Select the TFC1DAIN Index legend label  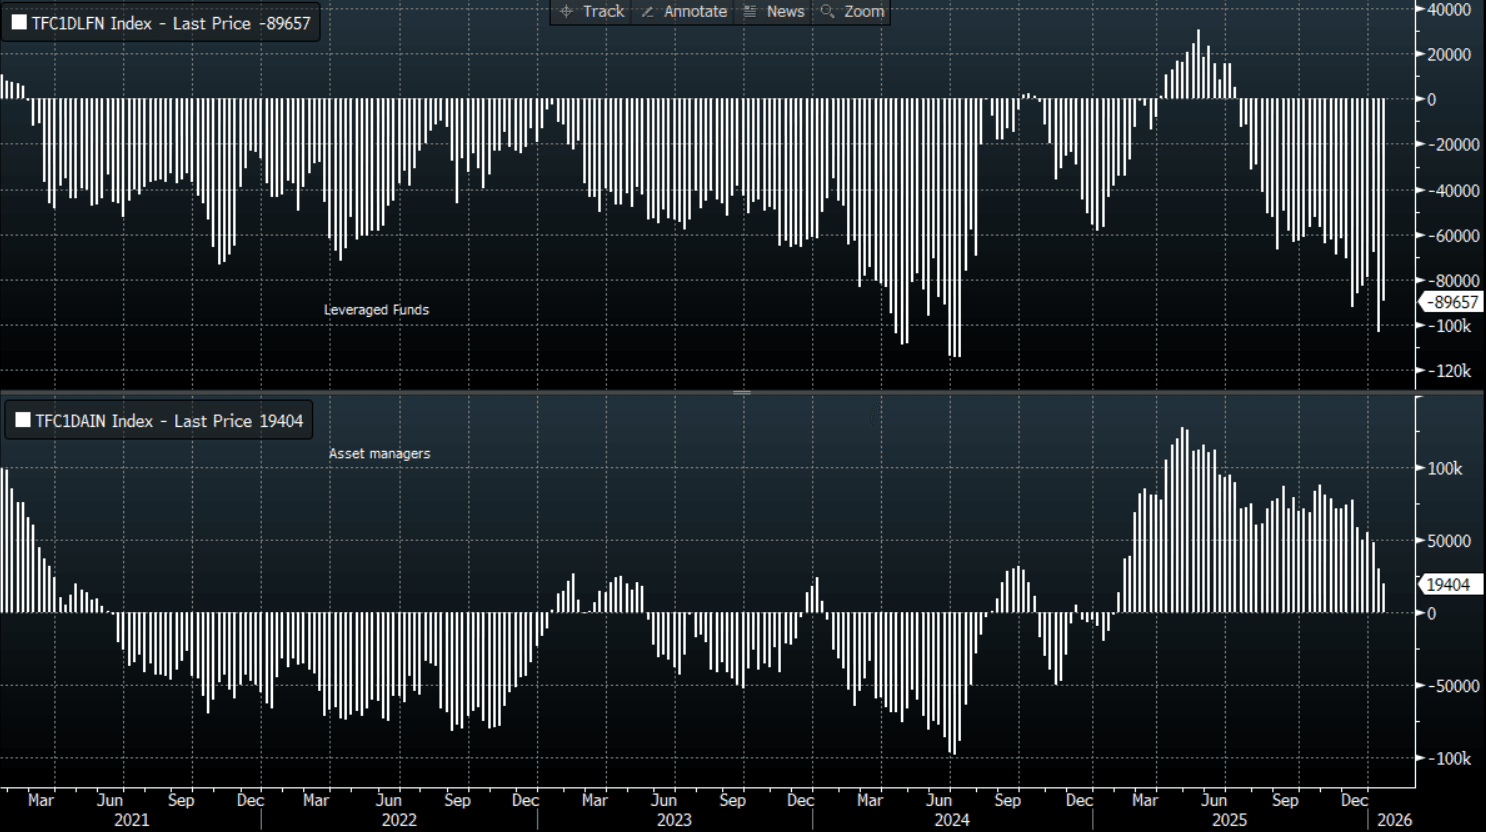pyautogui.click(x=169, y=421)
